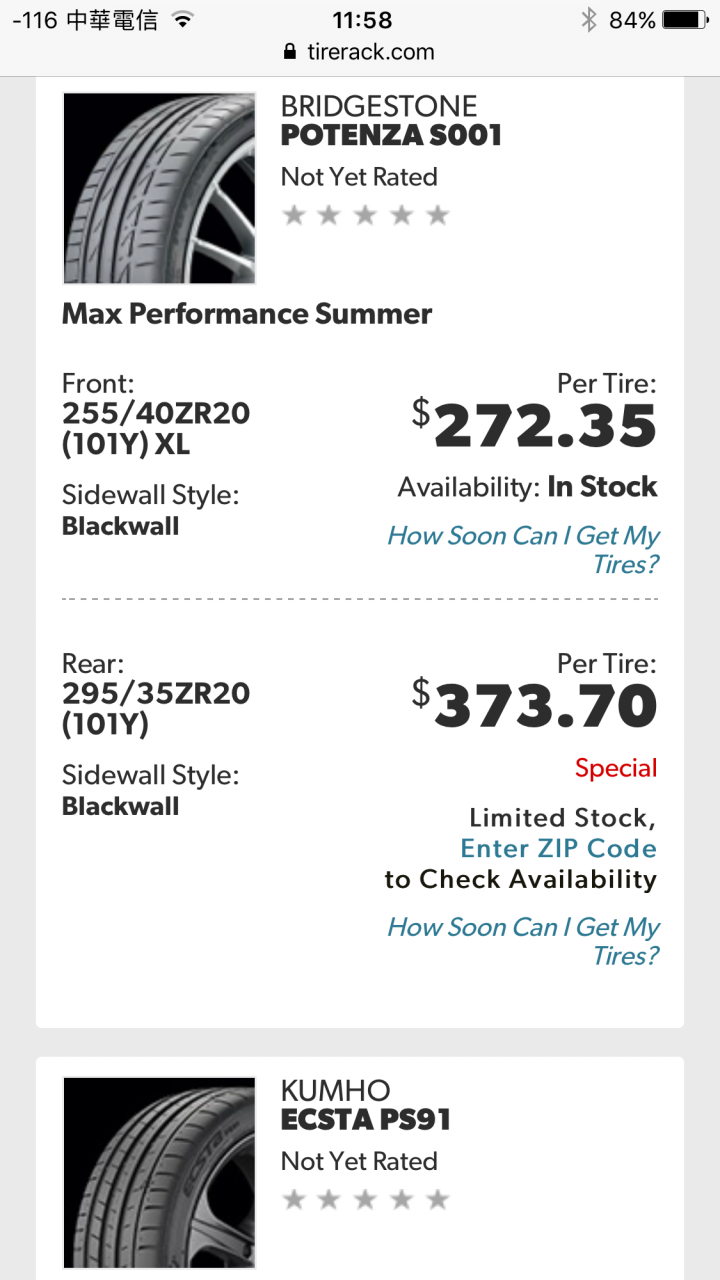Tap the 11:58 clock in status bar
The height and width of the screenshot is (1280, 720).
[360, 19]
